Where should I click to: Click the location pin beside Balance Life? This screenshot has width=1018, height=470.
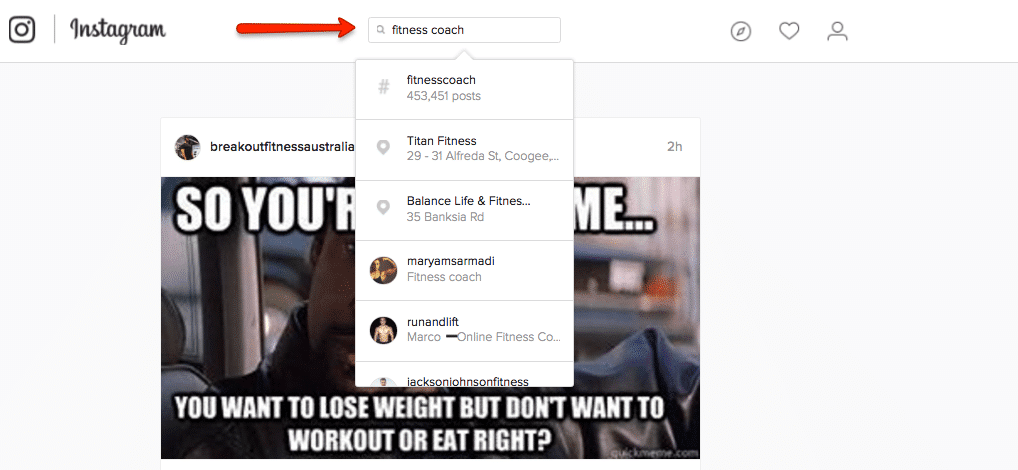[384, 208]
